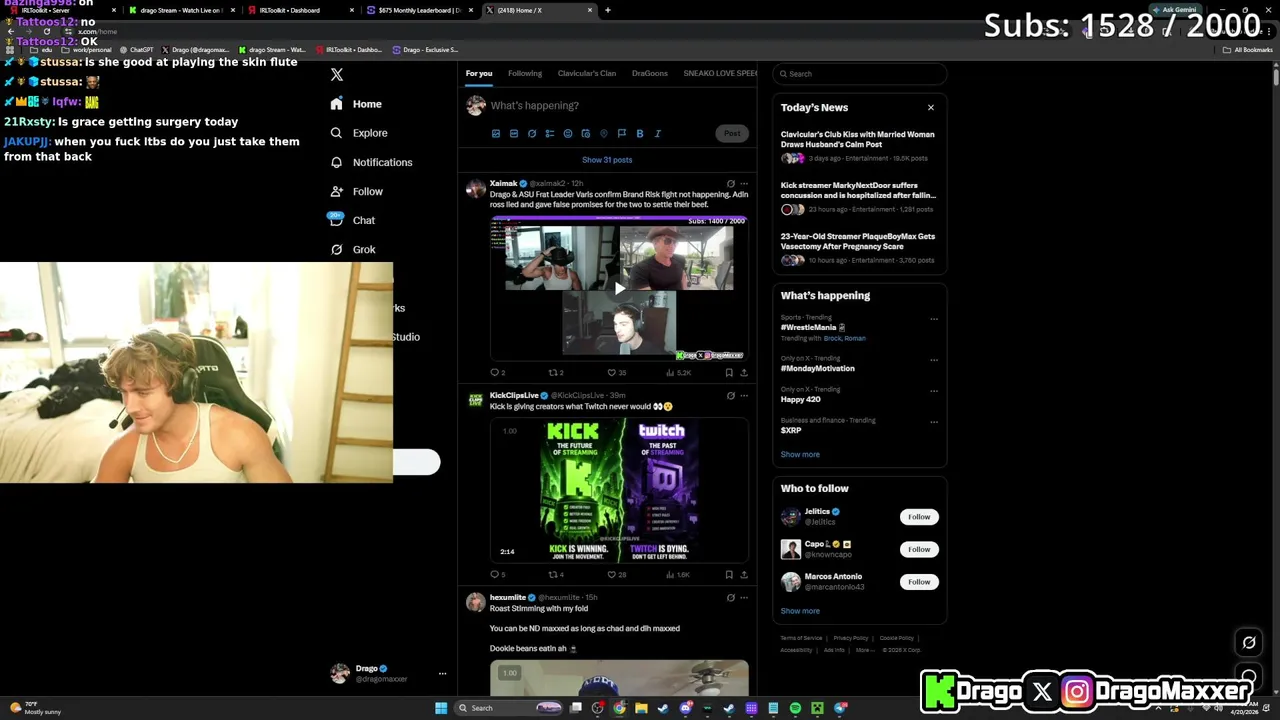Open more options on Xaimak post
Image resolution: width=1280 pixels, height=720 pixels.
743,184
